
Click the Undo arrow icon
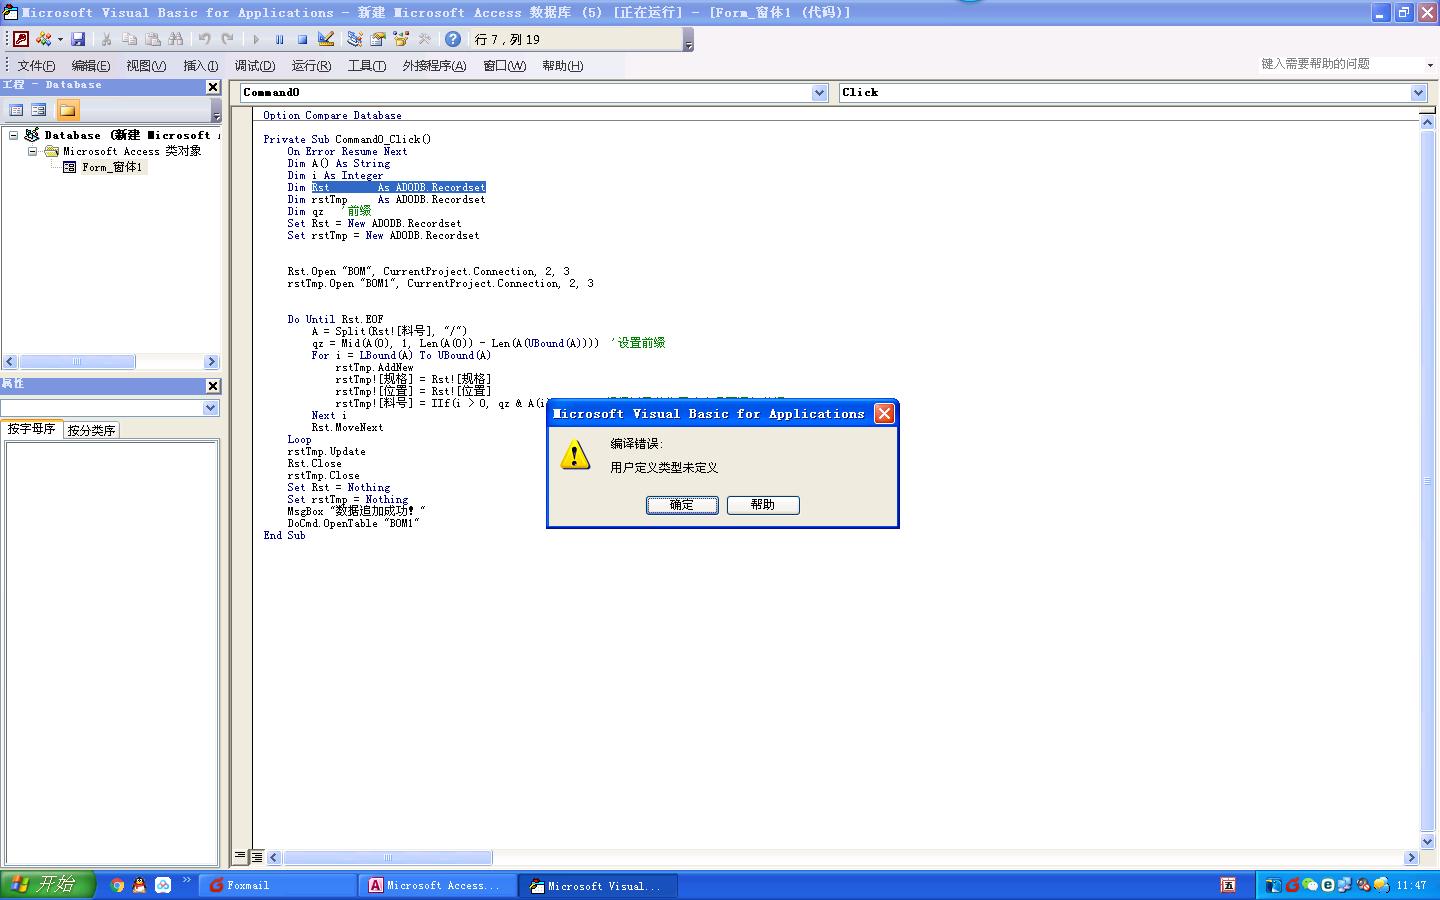coord(204,39)
